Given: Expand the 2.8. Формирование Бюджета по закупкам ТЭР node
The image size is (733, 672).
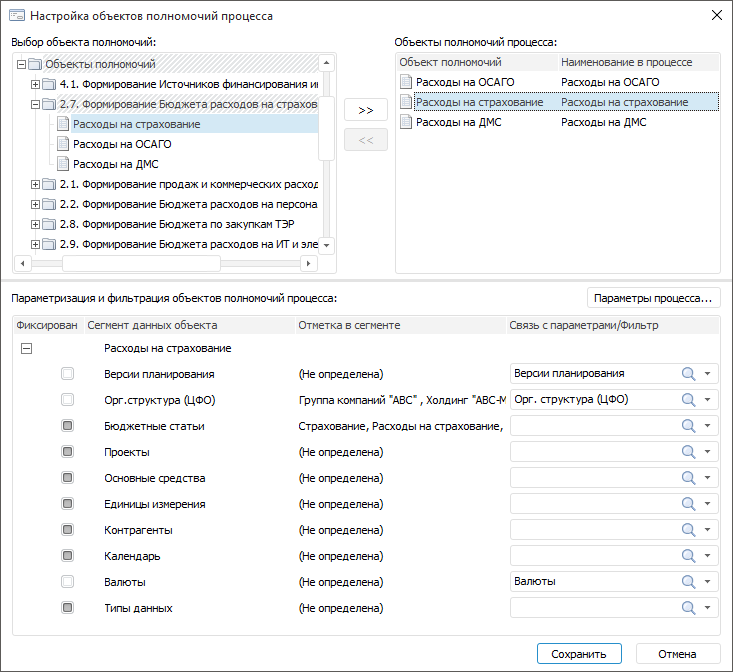Looking at the screenshot, I should pyautogui.click(x=36, y=223).
